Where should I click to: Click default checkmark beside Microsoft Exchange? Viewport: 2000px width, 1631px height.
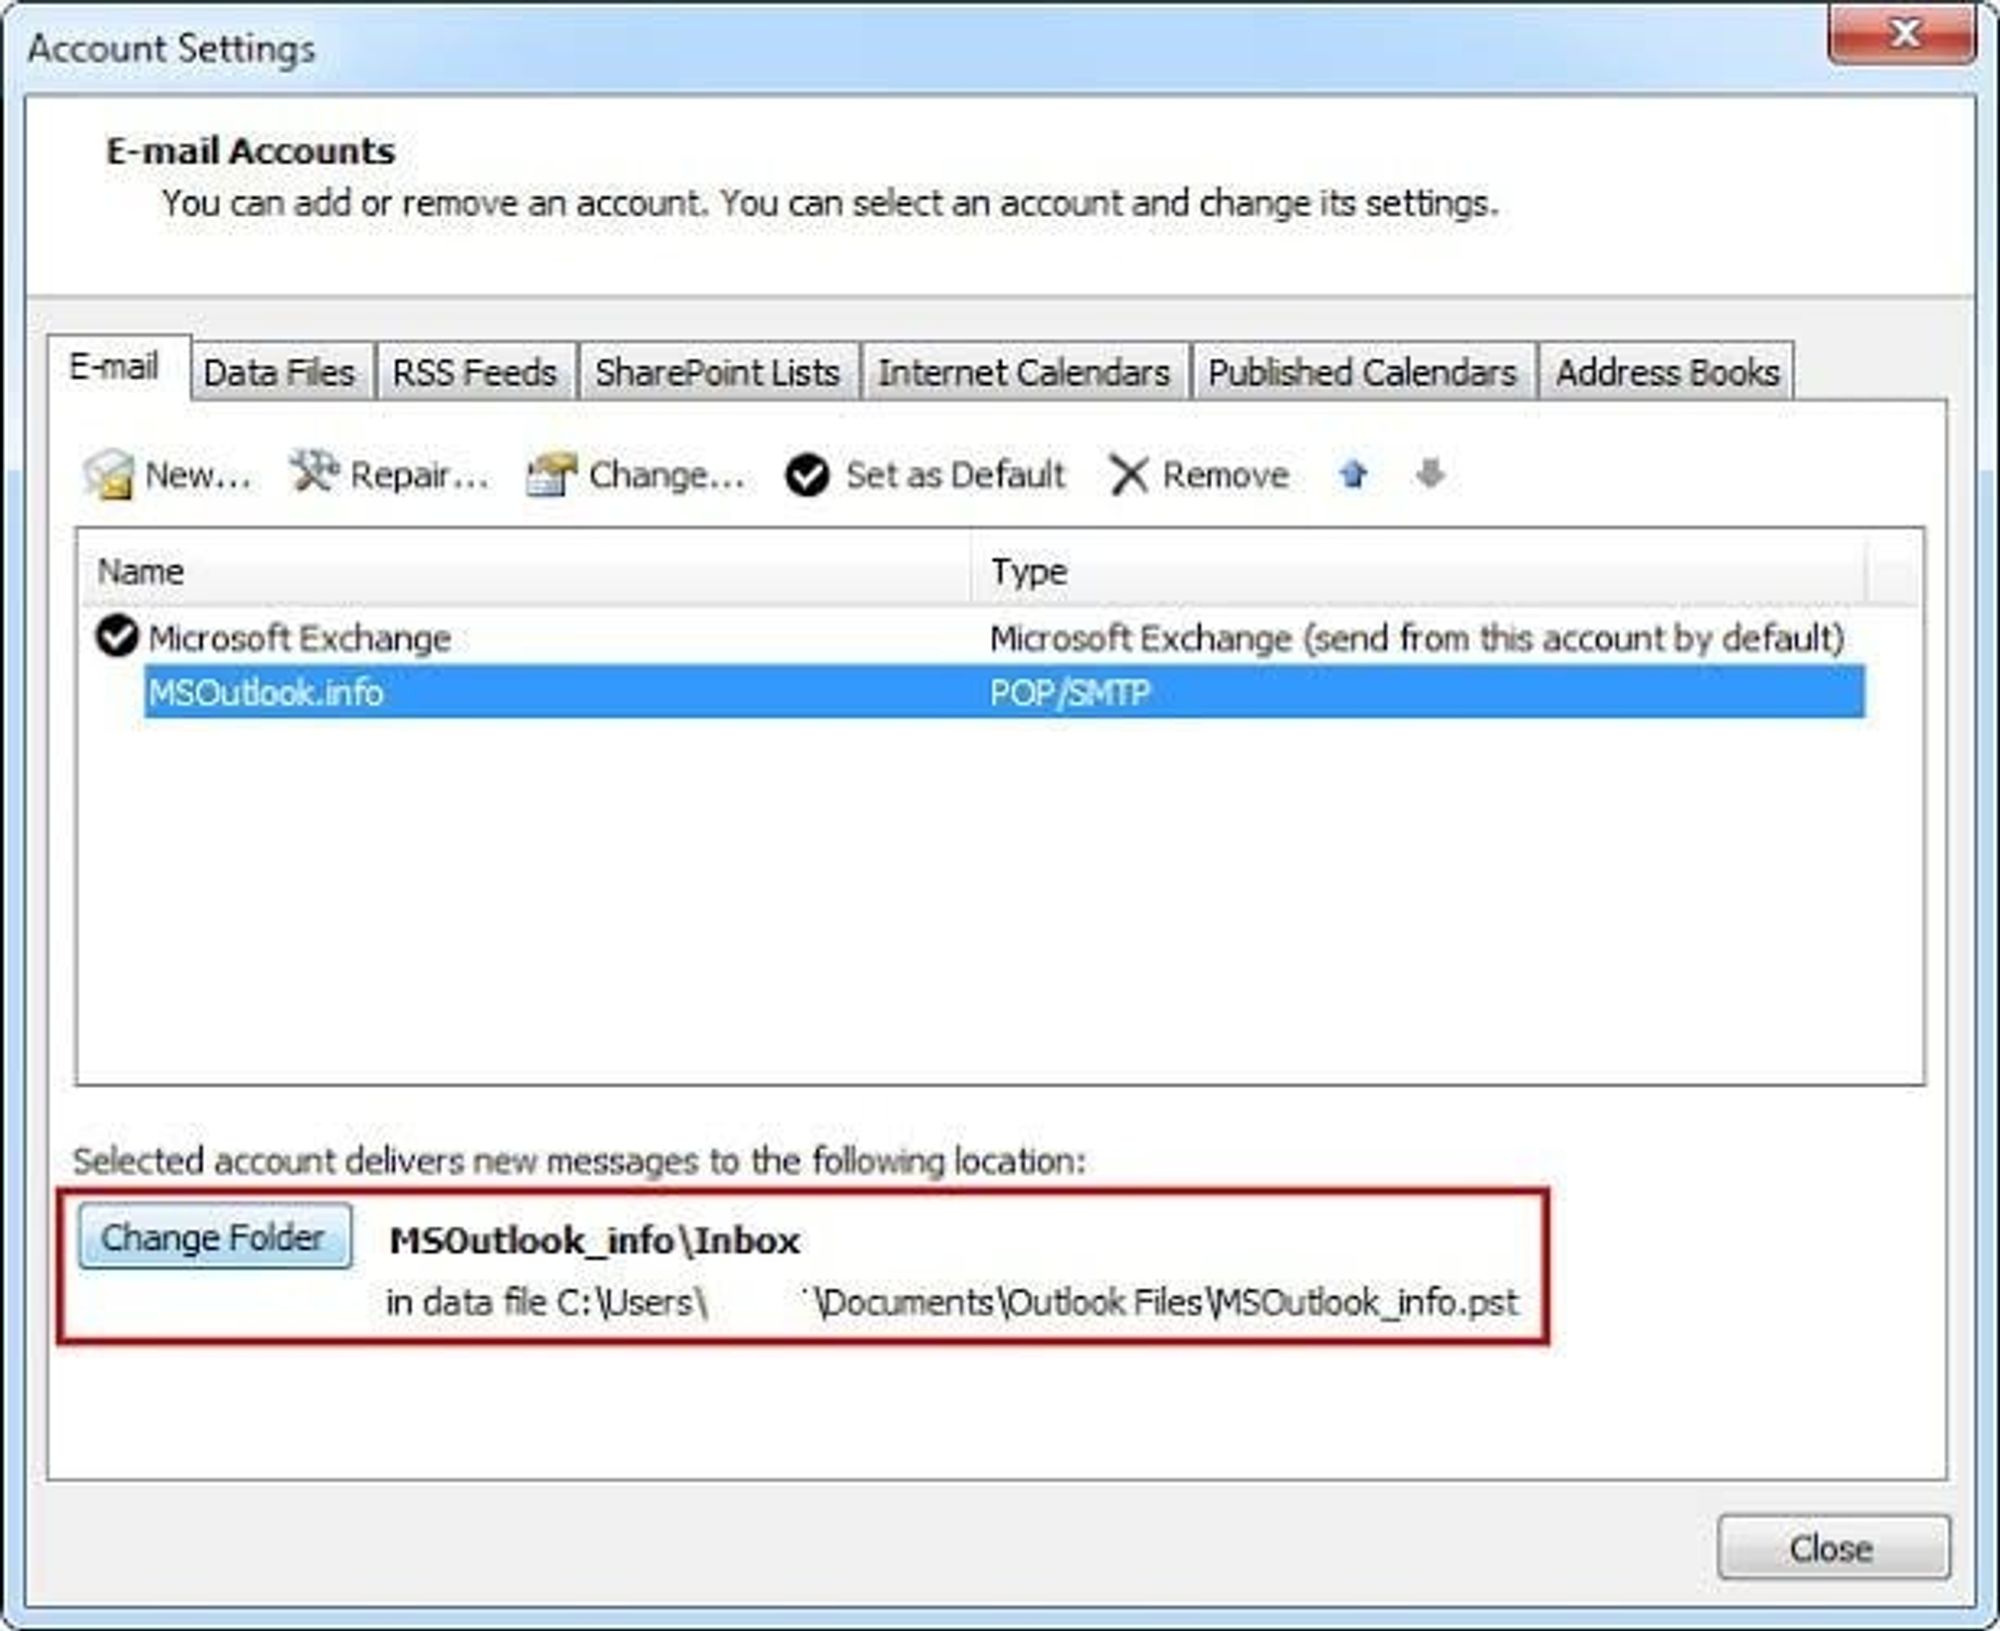point(117,637)
